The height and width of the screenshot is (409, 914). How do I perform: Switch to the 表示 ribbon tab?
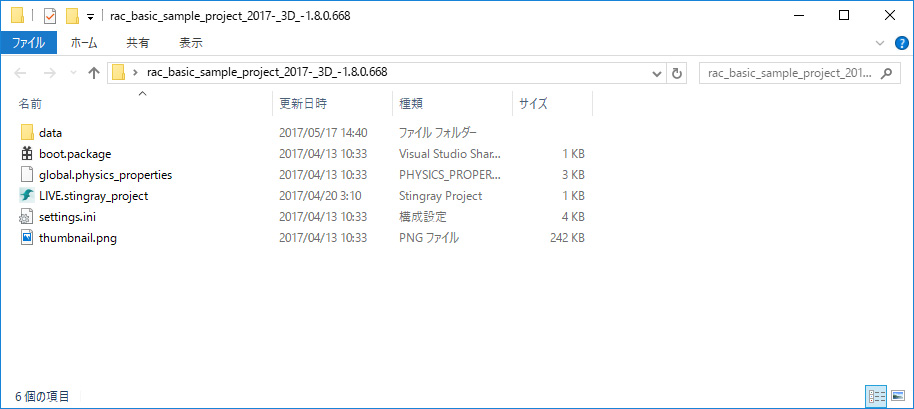pos(191,43)
